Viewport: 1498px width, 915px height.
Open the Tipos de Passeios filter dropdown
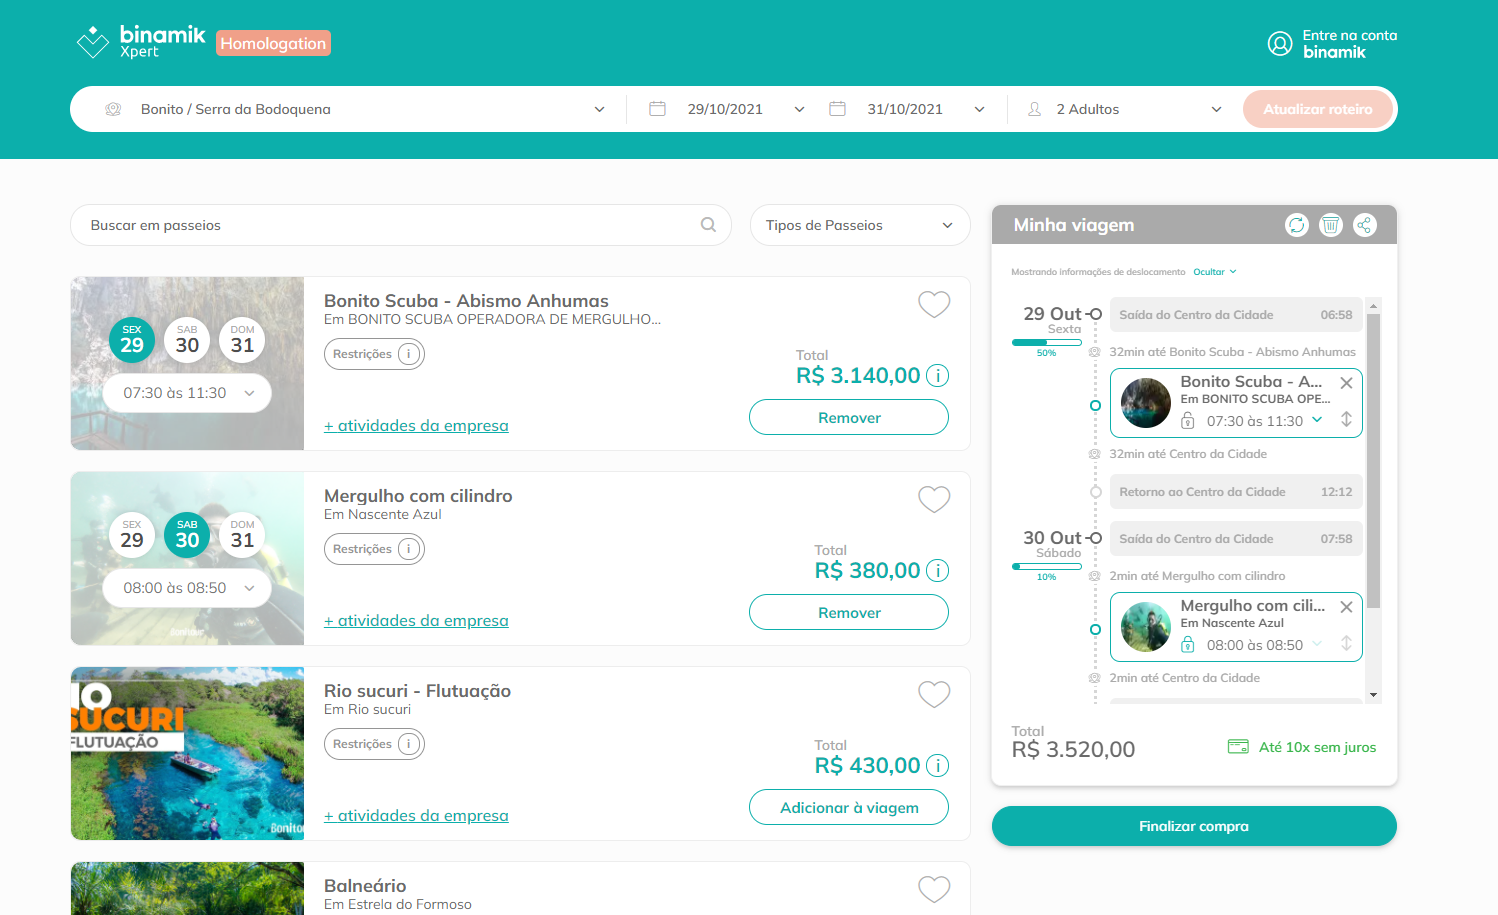[x=860, y=225]
